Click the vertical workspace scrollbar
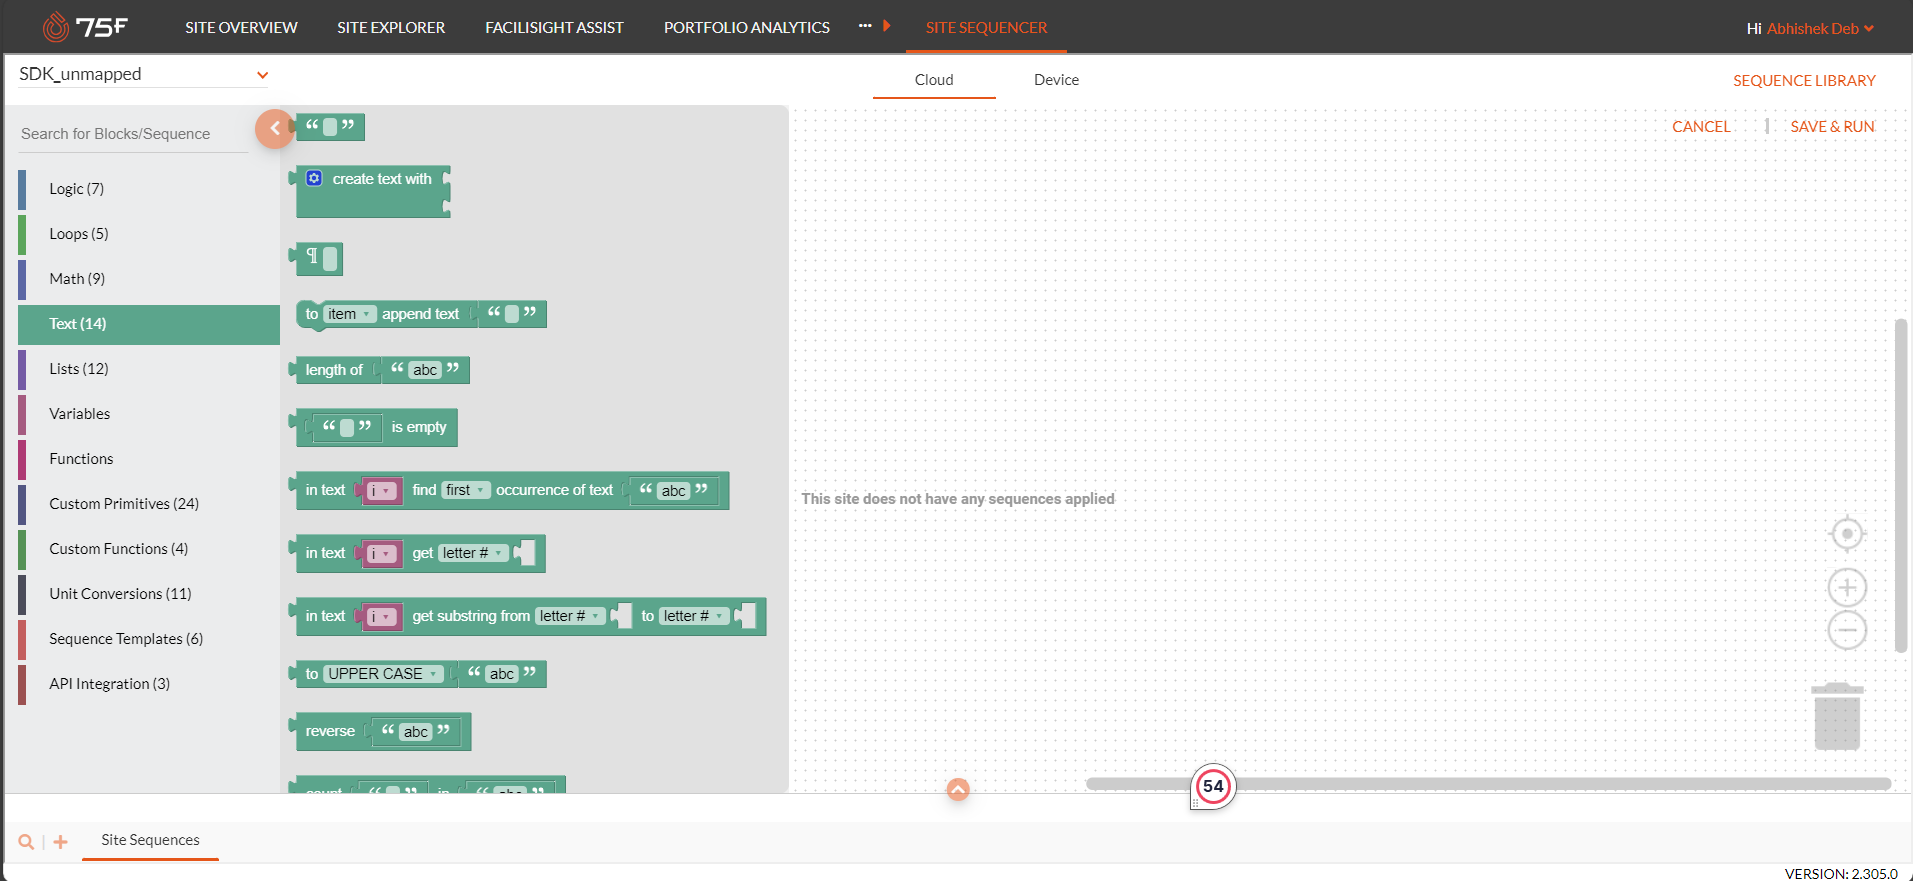Image resolution: width=1913 pixels, height=881 pixels. (x=1901, y=486)
